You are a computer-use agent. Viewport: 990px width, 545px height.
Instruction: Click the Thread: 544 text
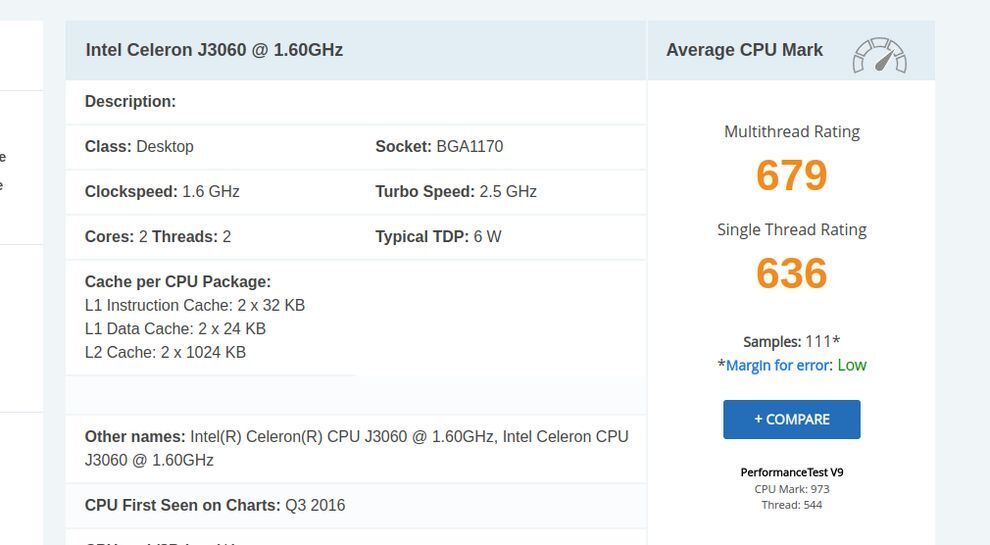pos(791,505)
